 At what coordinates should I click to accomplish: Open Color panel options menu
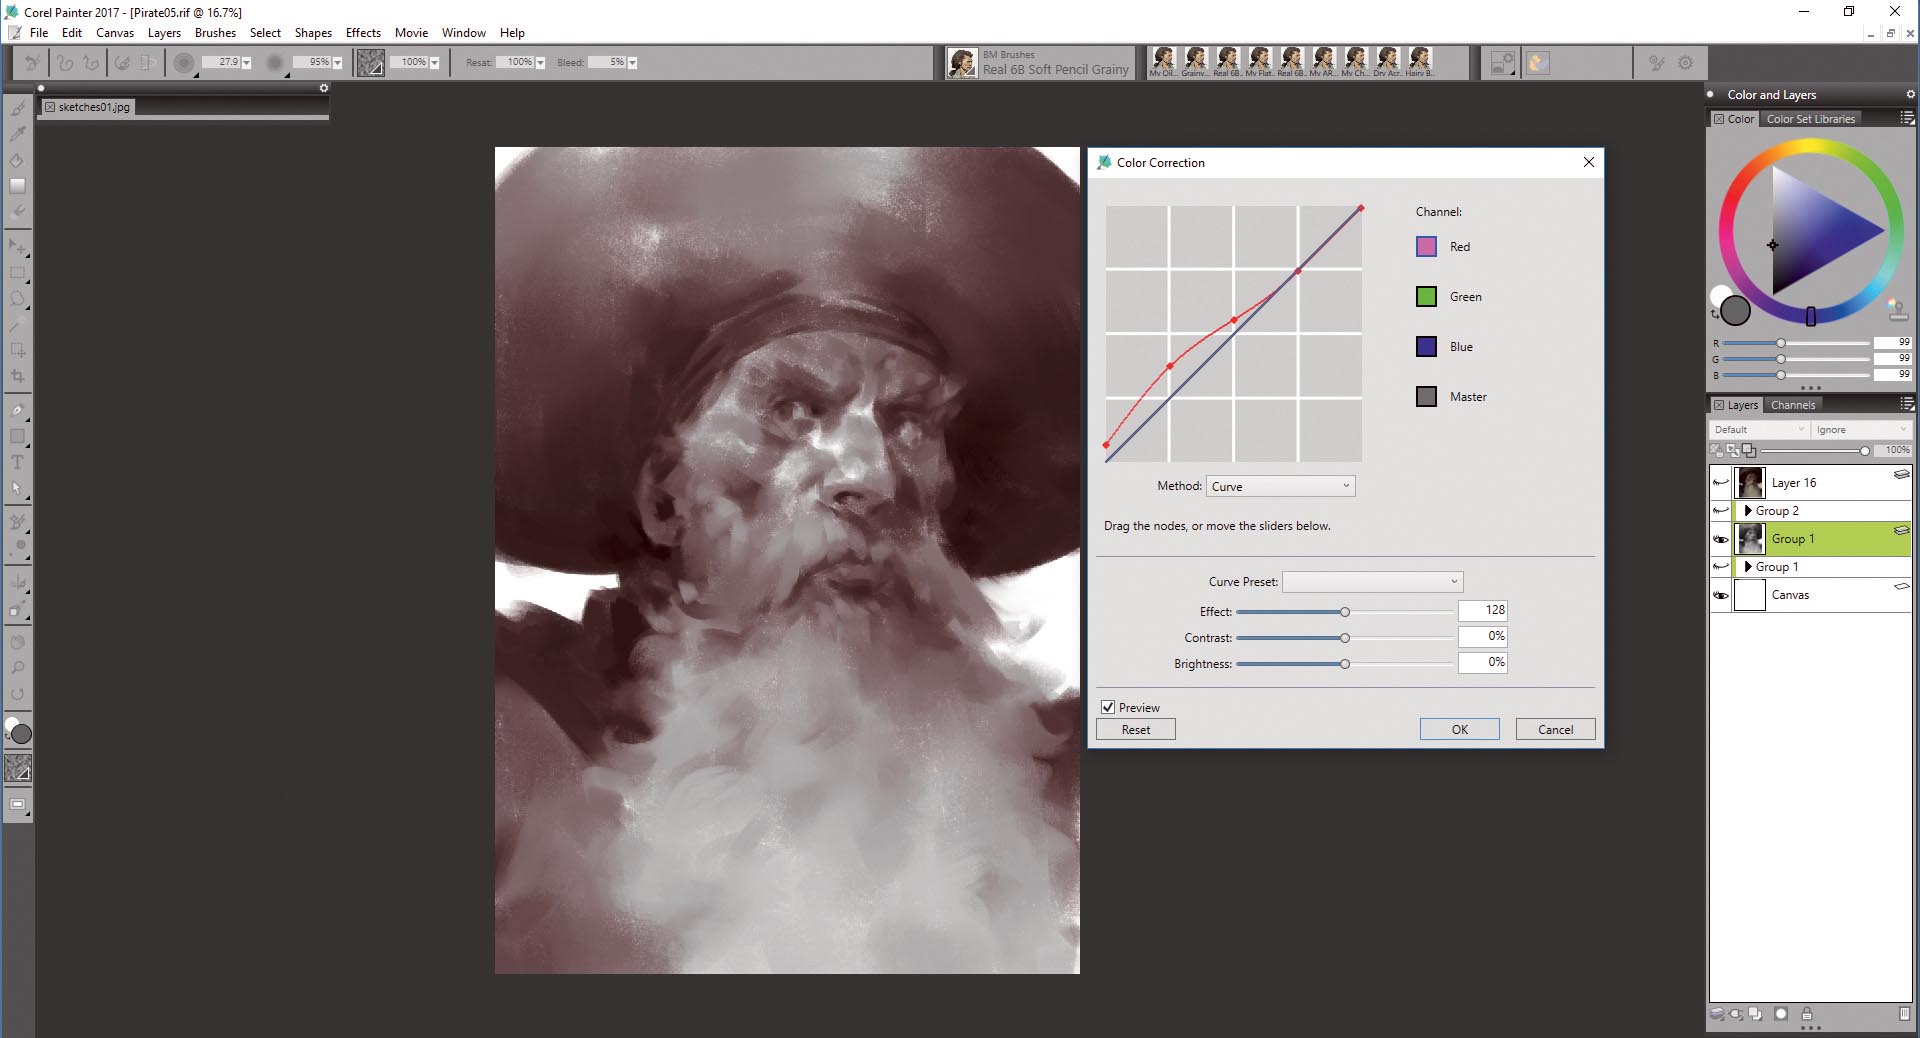[1907, 118]
